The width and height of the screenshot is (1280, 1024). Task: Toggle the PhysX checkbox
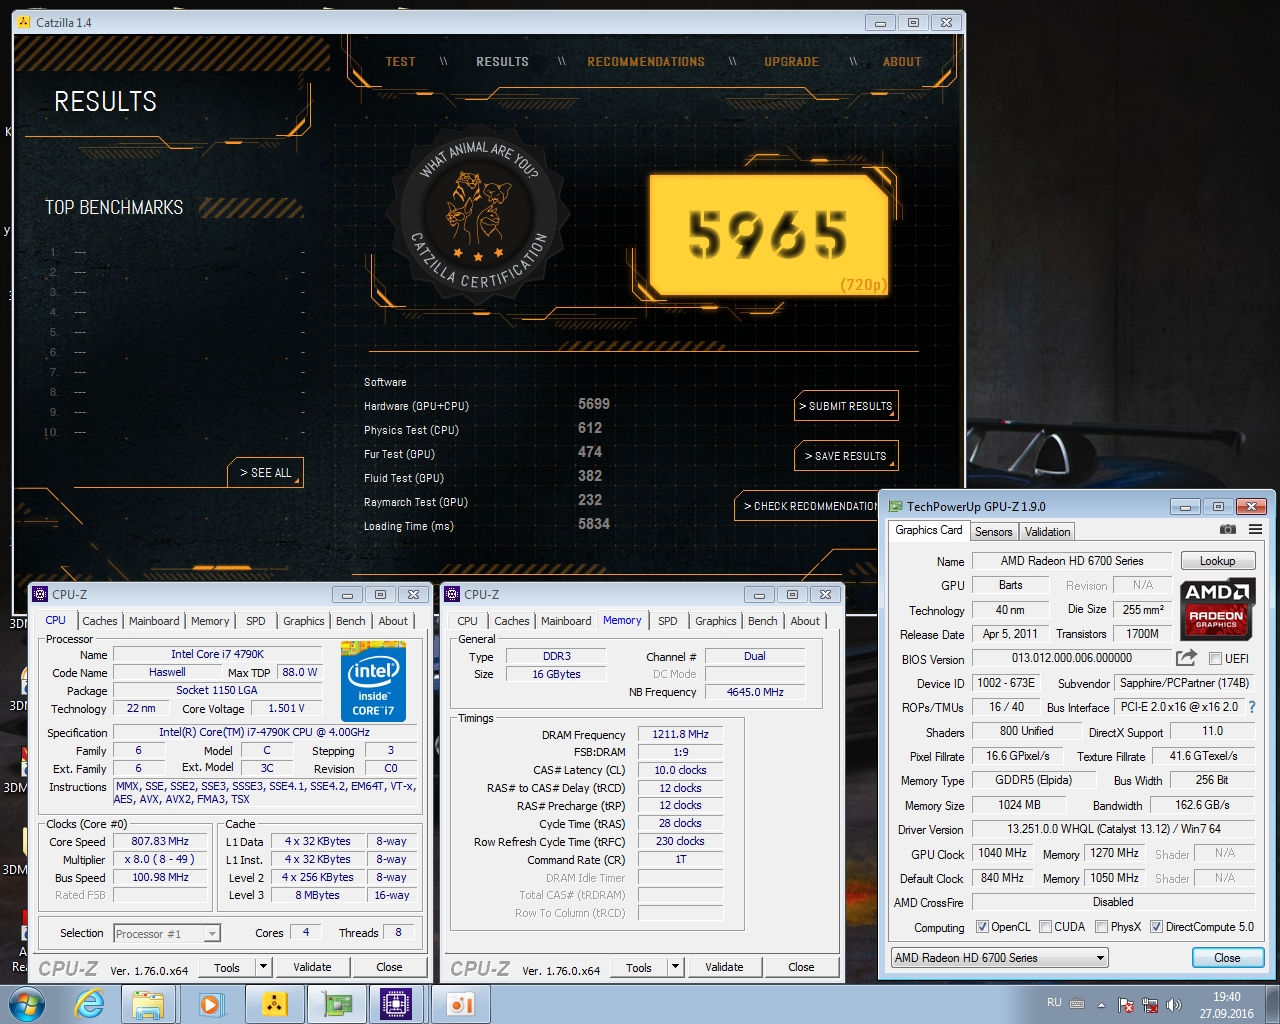point(1101,927)
